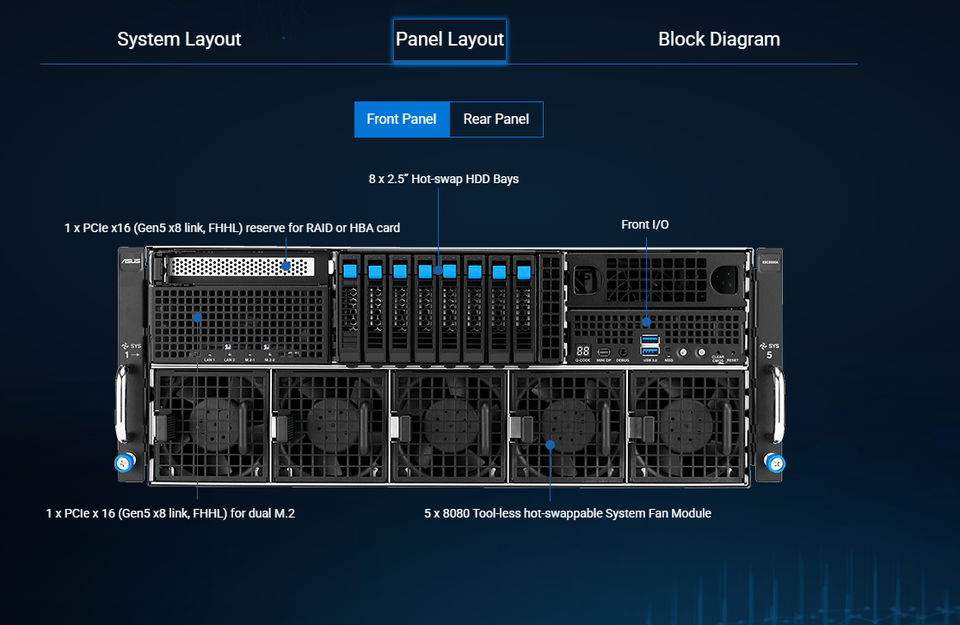Click the leftmost system fan module
The width and height of the screenshot is (960, 625).
tap(210, 425)
